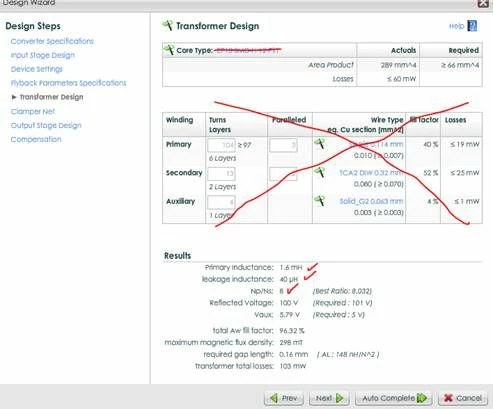Click the Next button
This screenshot has width=493, height=409.
(329, 398)
